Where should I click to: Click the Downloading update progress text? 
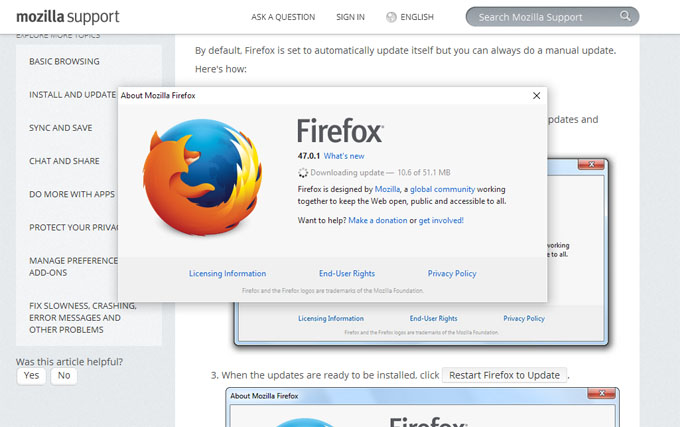pyautogui.click(x=380, y=173)
